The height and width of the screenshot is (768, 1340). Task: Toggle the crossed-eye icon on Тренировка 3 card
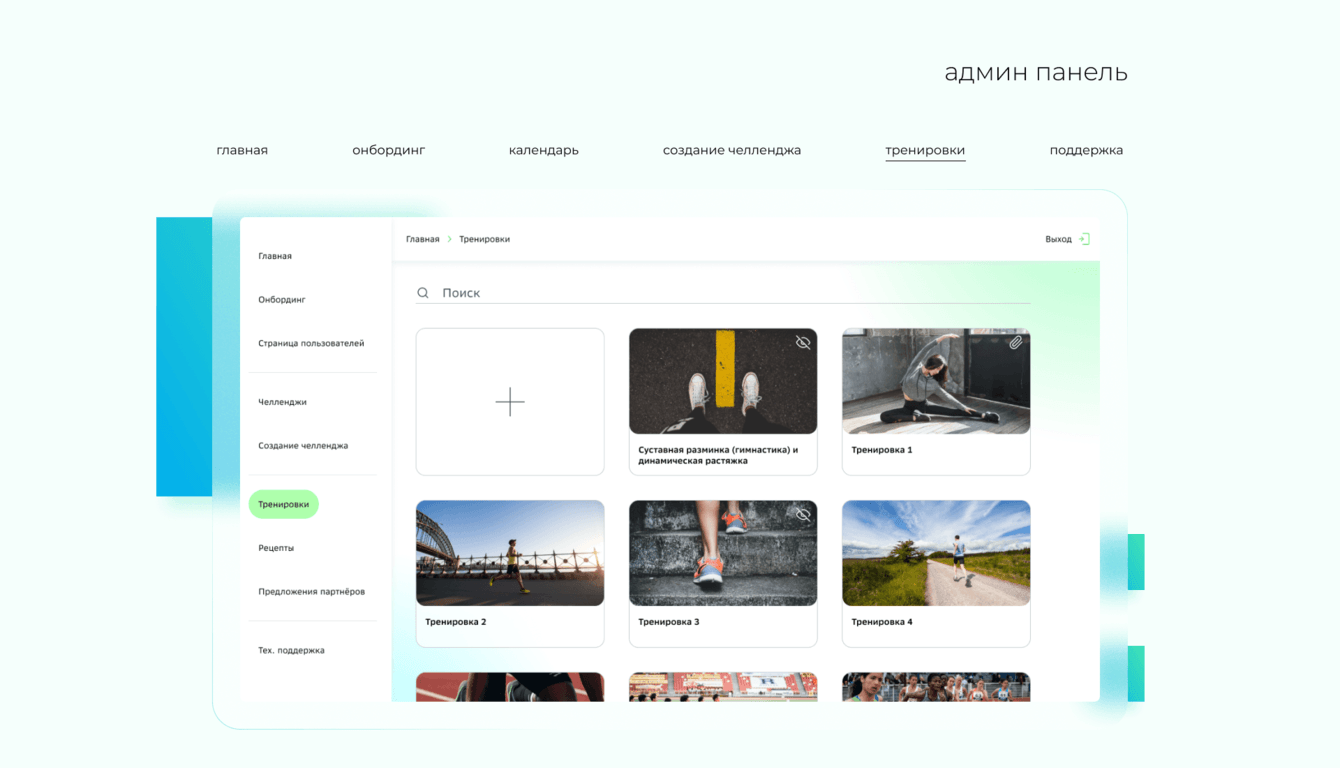click(x=803, y=515)
